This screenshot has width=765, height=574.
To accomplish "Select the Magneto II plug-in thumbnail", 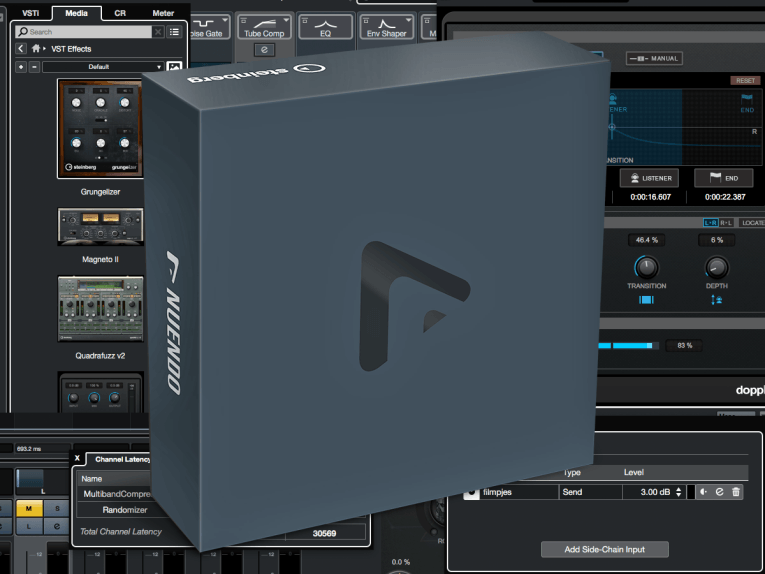I will [x=101, y=226].
